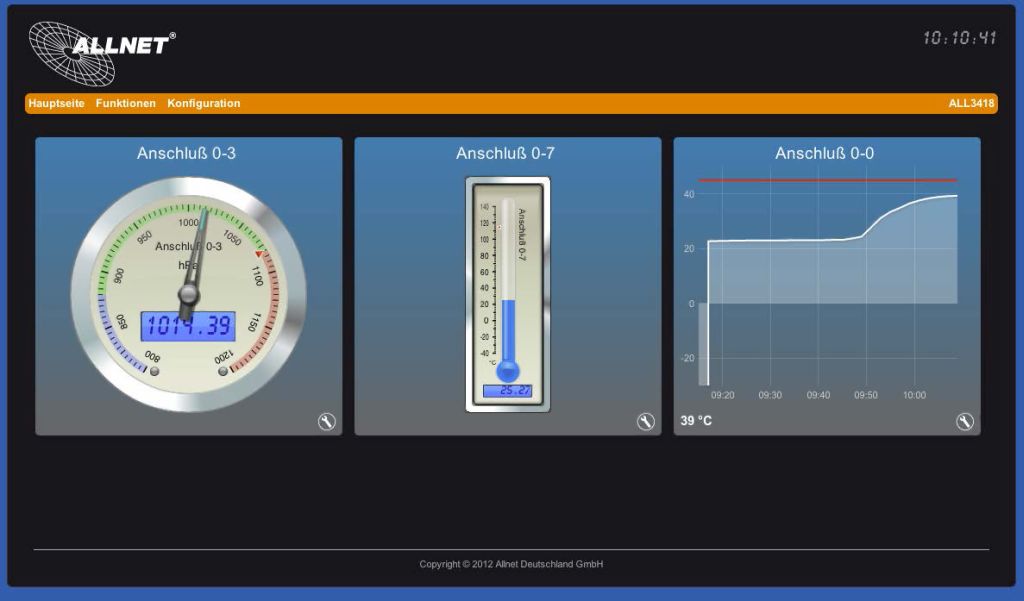
Task: Open settings wrench for Anschluß 0-0 panel
Action: (964, 422)
